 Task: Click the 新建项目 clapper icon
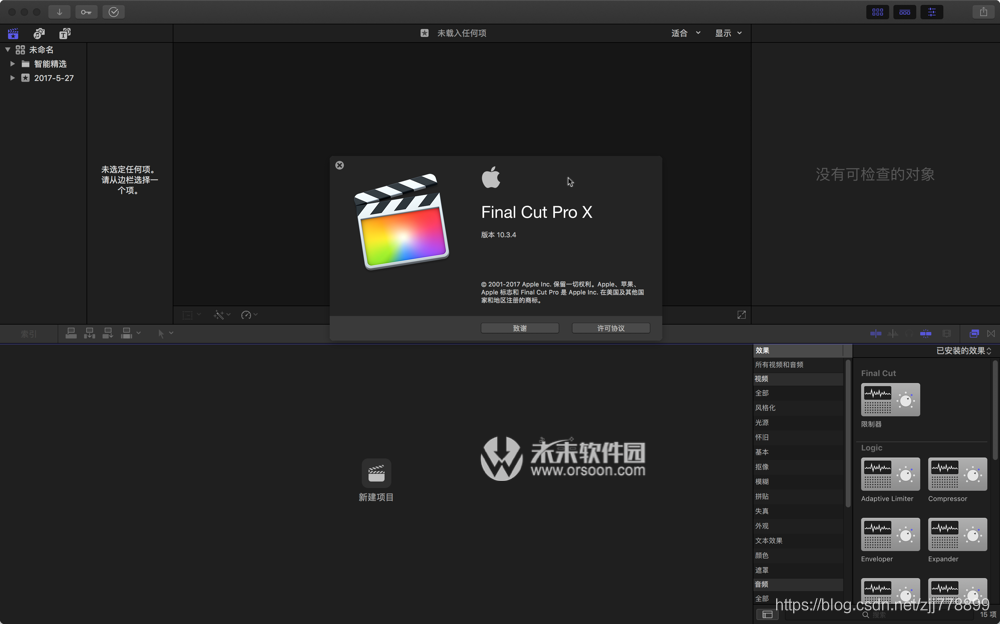(376, 473)
